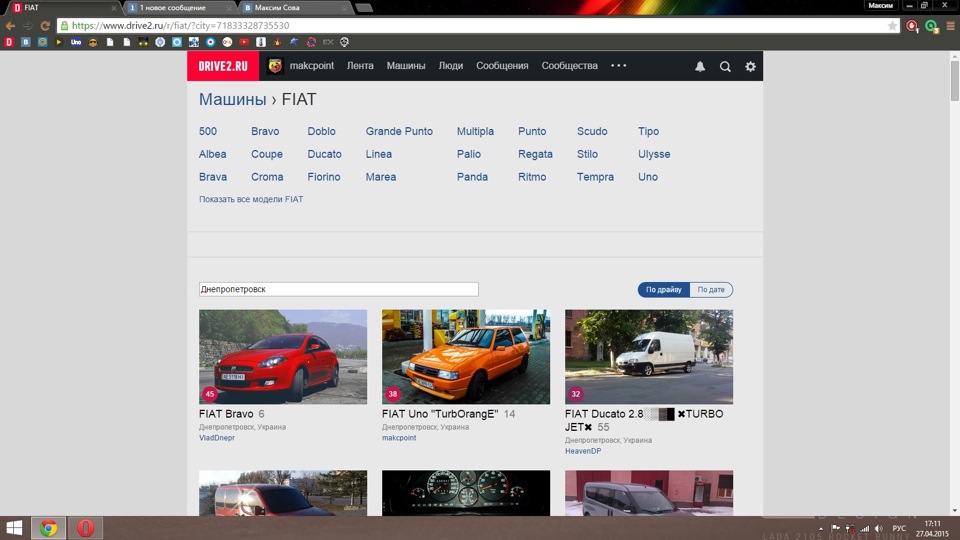The image size is (960, 540).
Task: Open the red extension icon with badge 1
Action: coord(912,26)
